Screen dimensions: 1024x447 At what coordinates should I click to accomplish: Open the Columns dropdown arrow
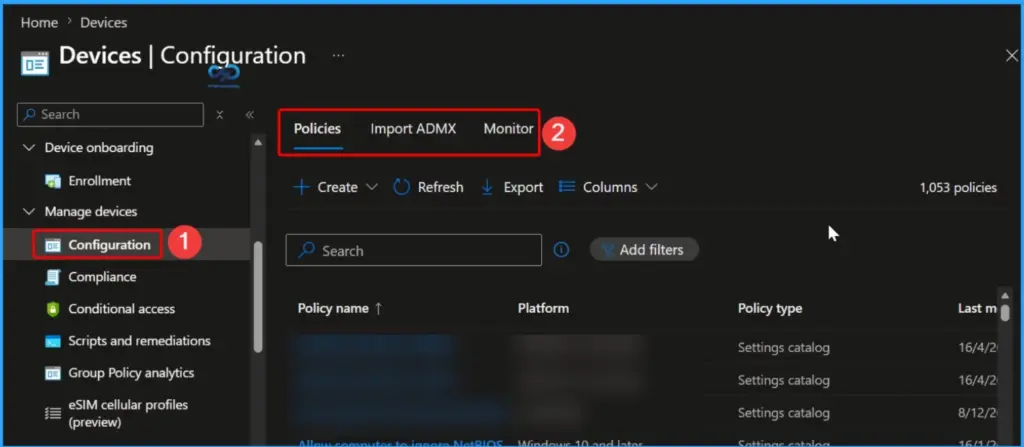pyautogui.click(x=651, y=188)
